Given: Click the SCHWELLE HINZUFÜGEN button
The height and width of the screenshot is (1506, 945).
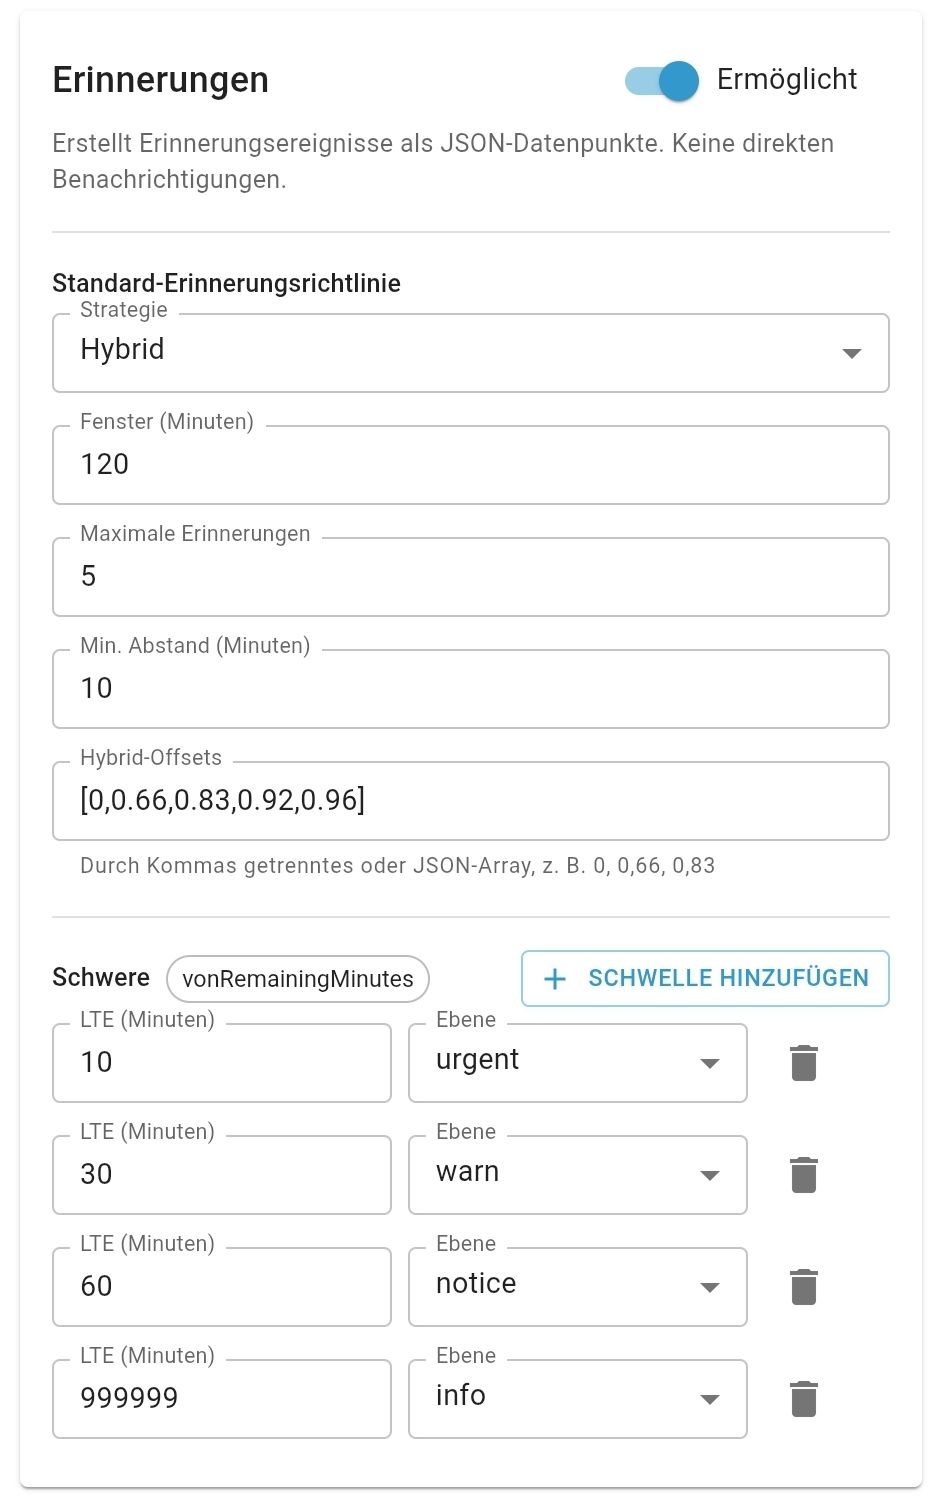Looking at the screenshot, I should coord(704,978).
